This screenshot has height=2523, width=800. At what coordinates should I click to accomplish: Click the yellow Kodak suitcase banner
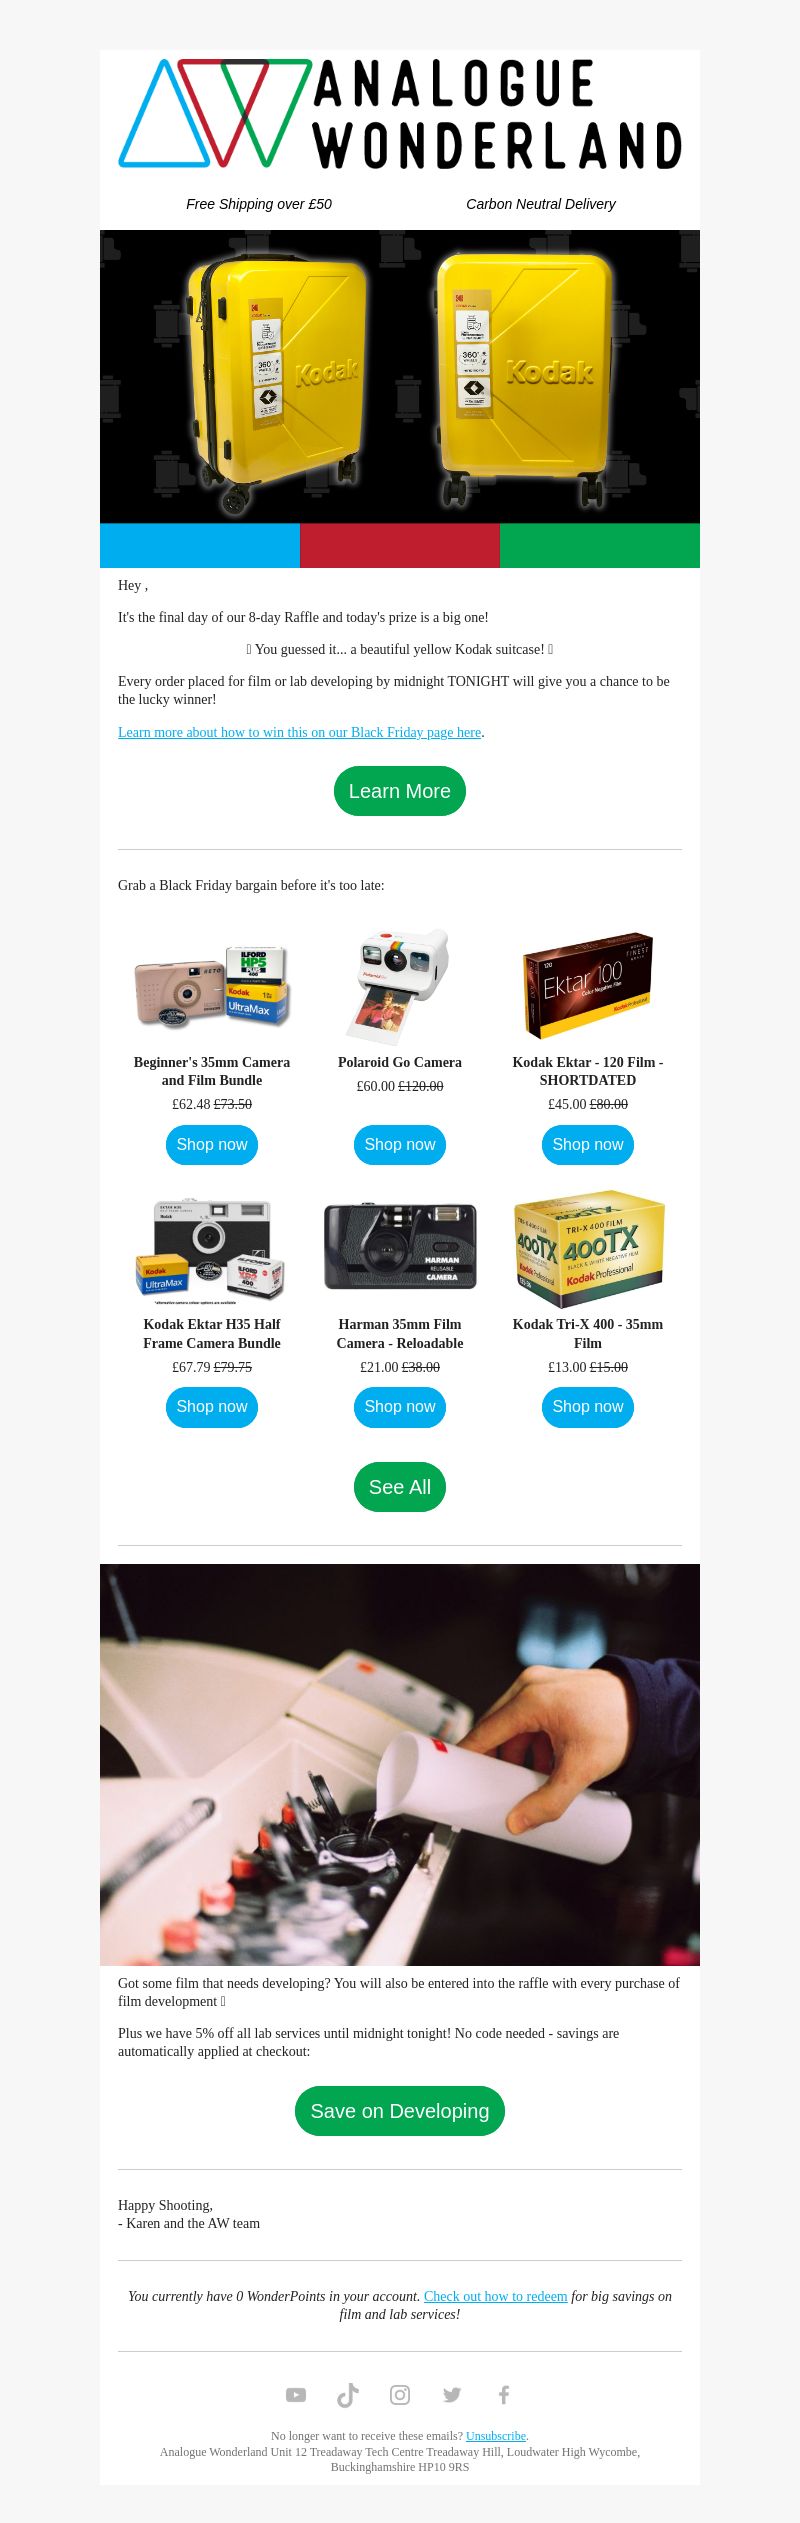[x=400, y=377]
